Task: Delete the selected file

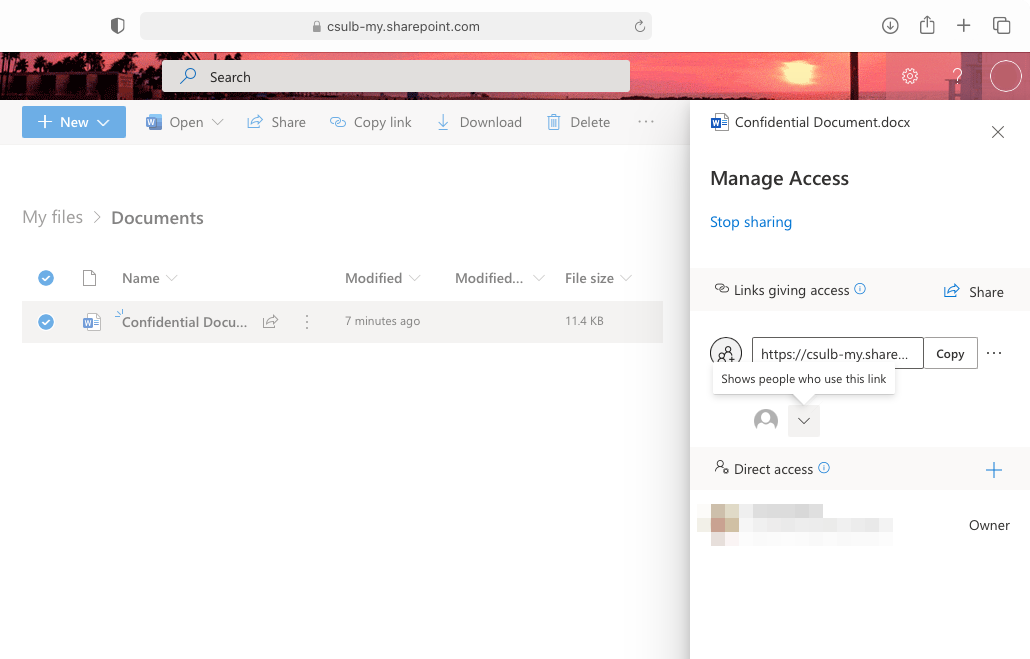Action: 578,122
